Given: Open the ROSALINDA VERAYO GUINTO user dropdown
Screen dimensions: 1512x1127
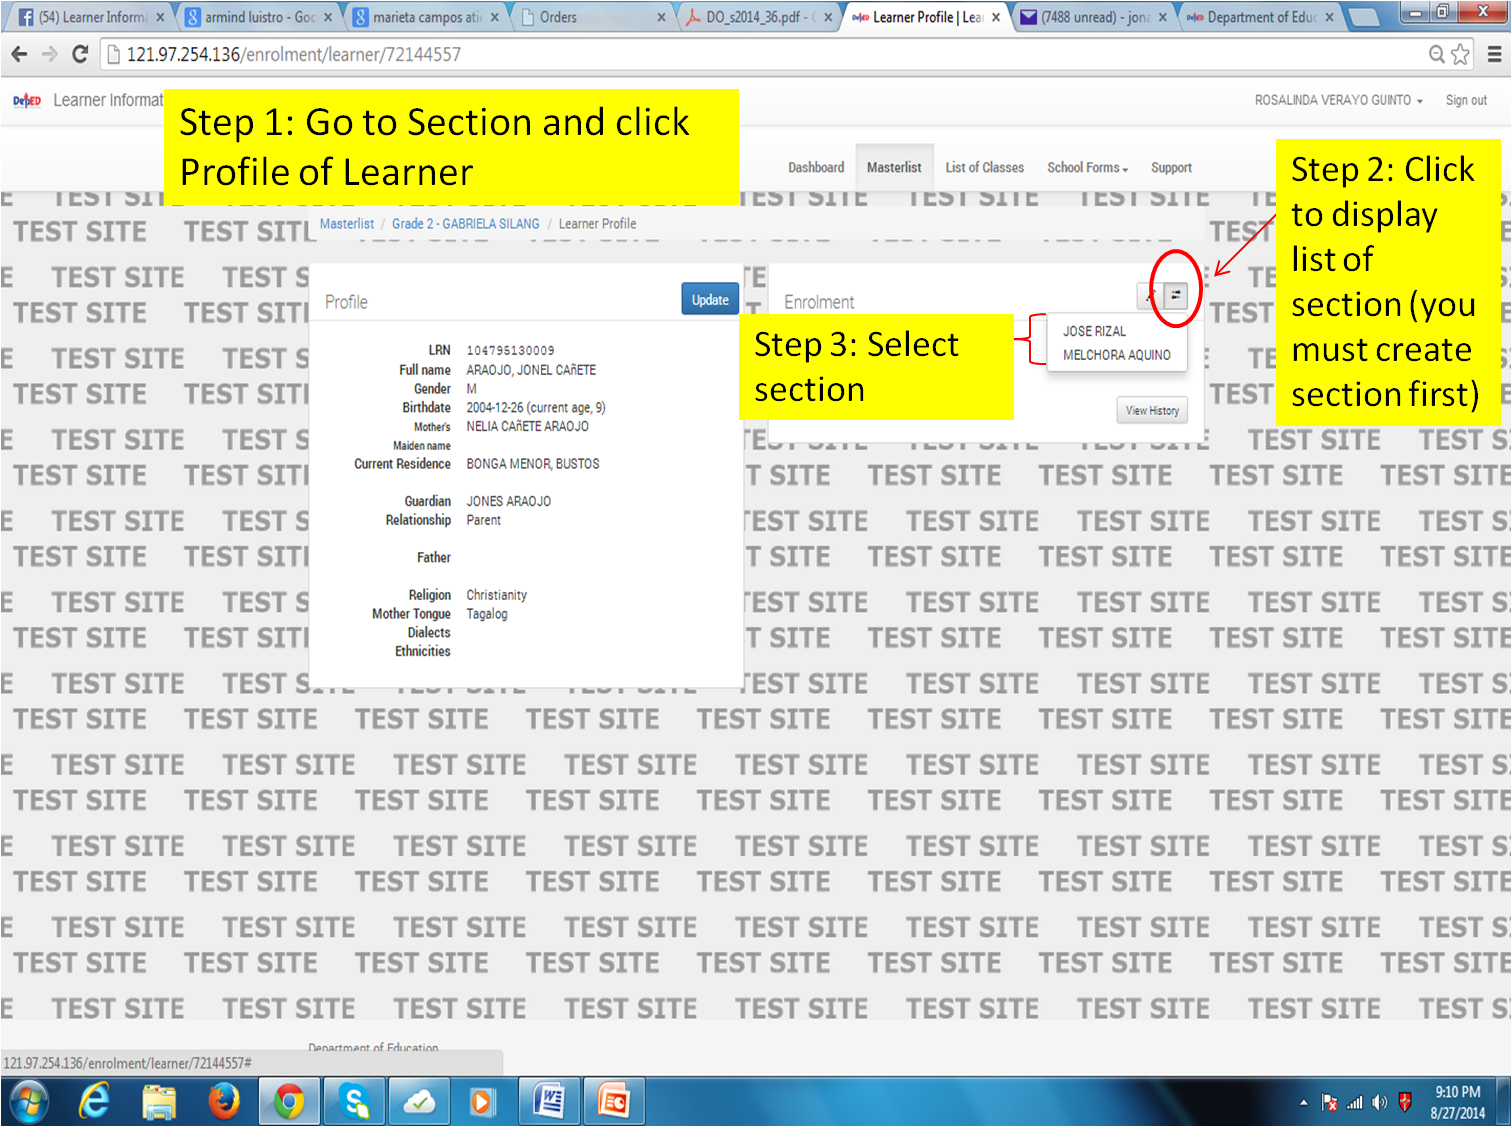Looking at the screenshot, I should click(x=1338, y=100).
